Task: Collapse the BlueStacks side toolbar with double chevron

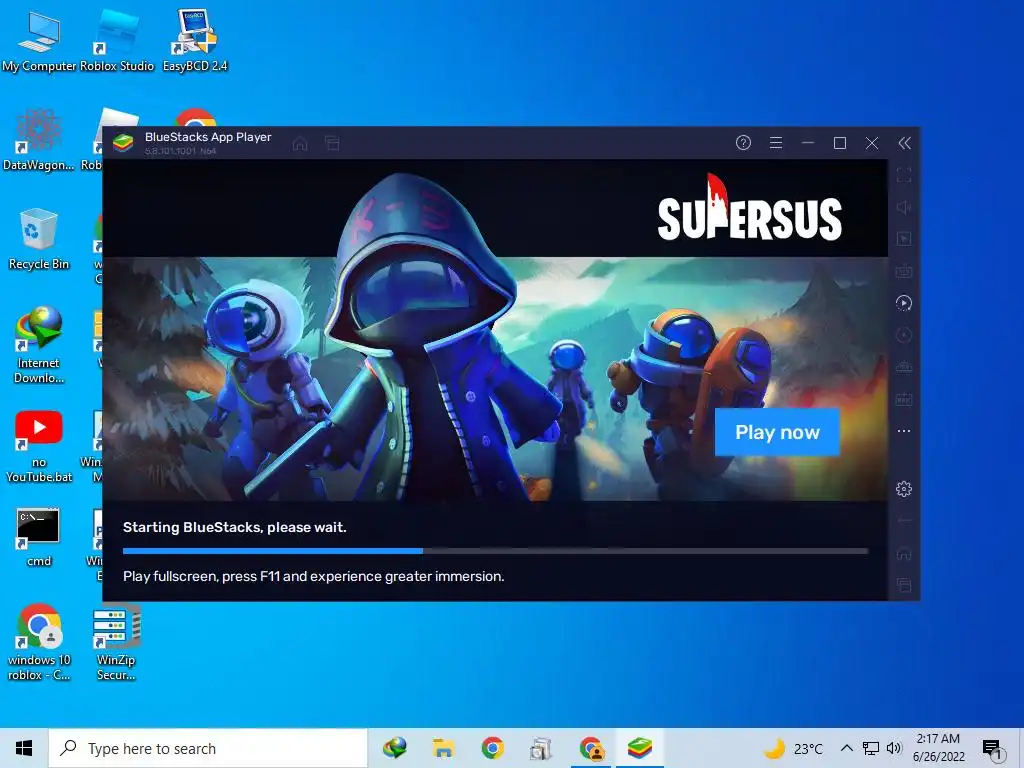Action: [x=904, y=143]
